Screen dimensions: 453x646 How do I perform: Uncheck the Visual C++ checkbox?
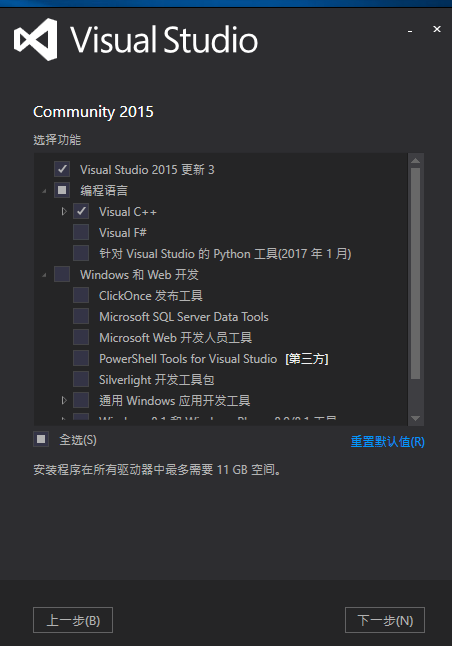point(81,211)
